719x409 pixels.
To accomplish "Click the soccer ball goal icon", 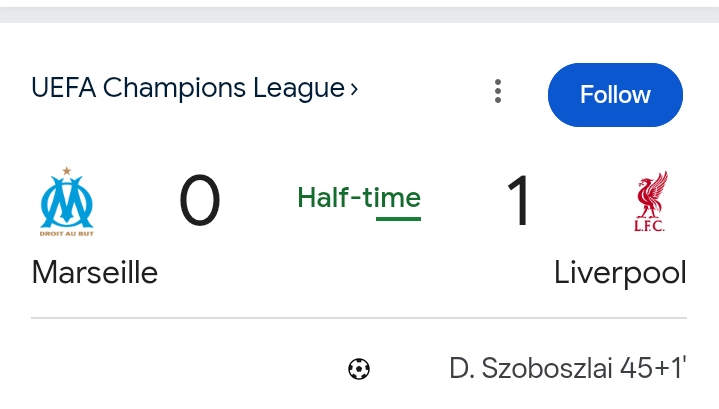I will 359,370.
